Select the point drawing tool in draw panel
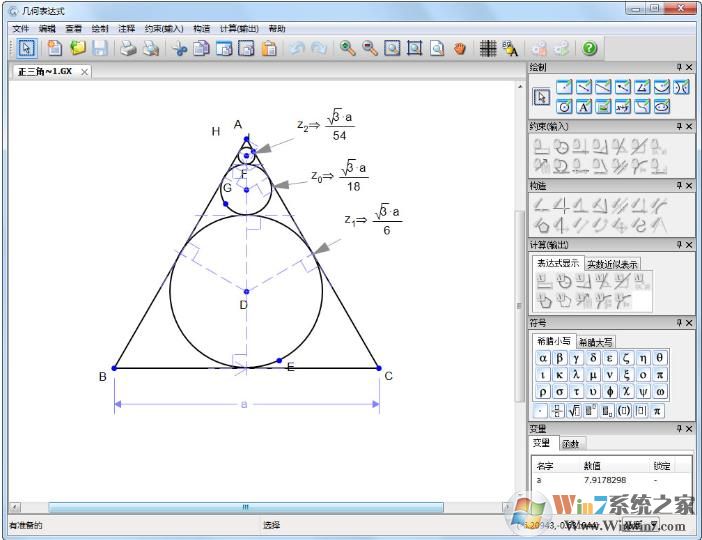The width and height of the screenshot is (702, 540). tap(564, 87)
